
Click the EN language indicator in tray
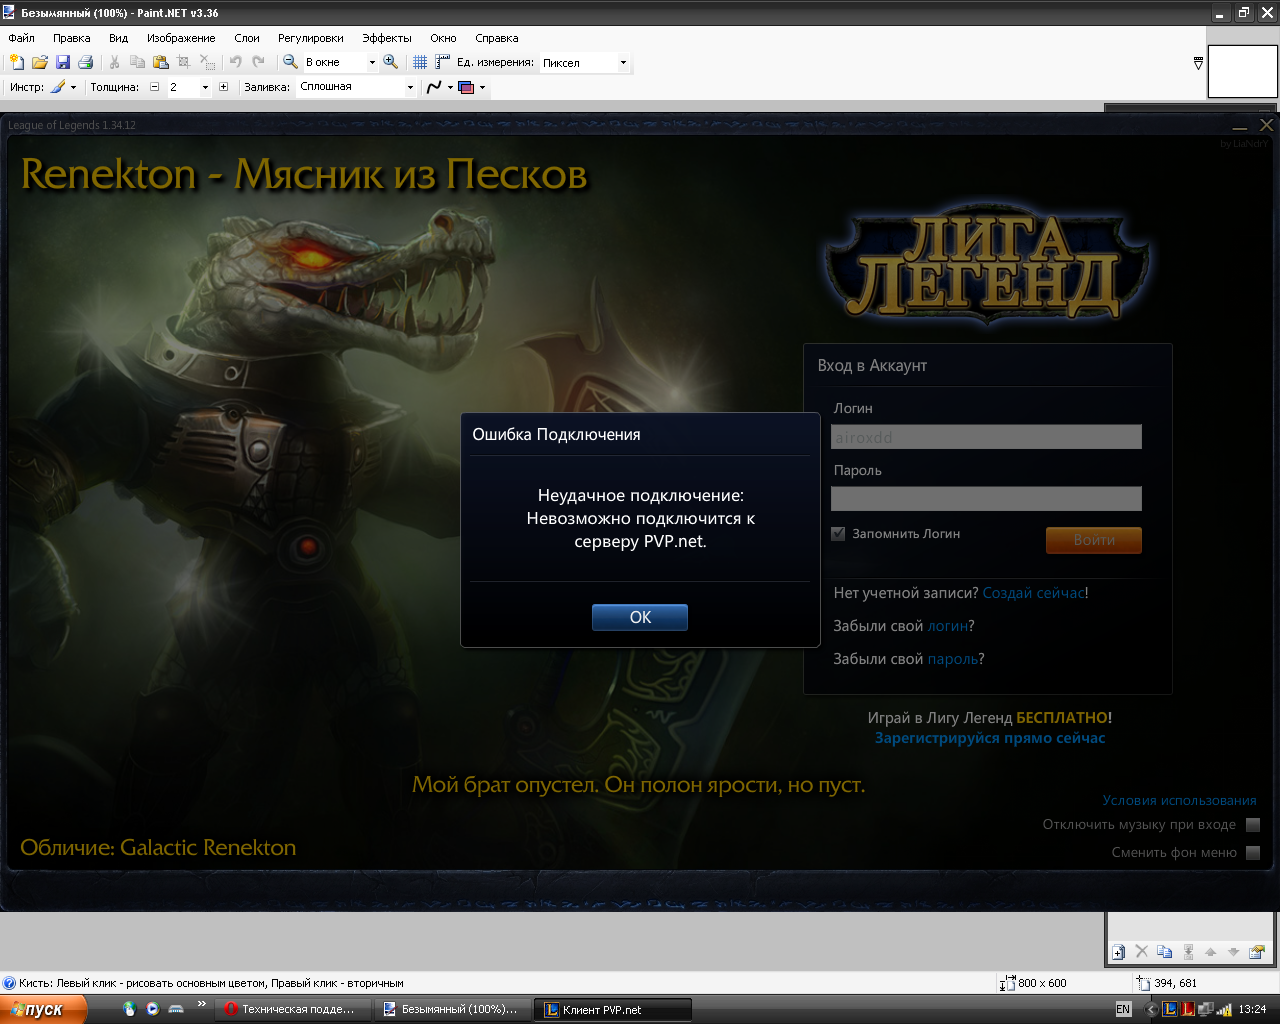tap(1123, 1010)
